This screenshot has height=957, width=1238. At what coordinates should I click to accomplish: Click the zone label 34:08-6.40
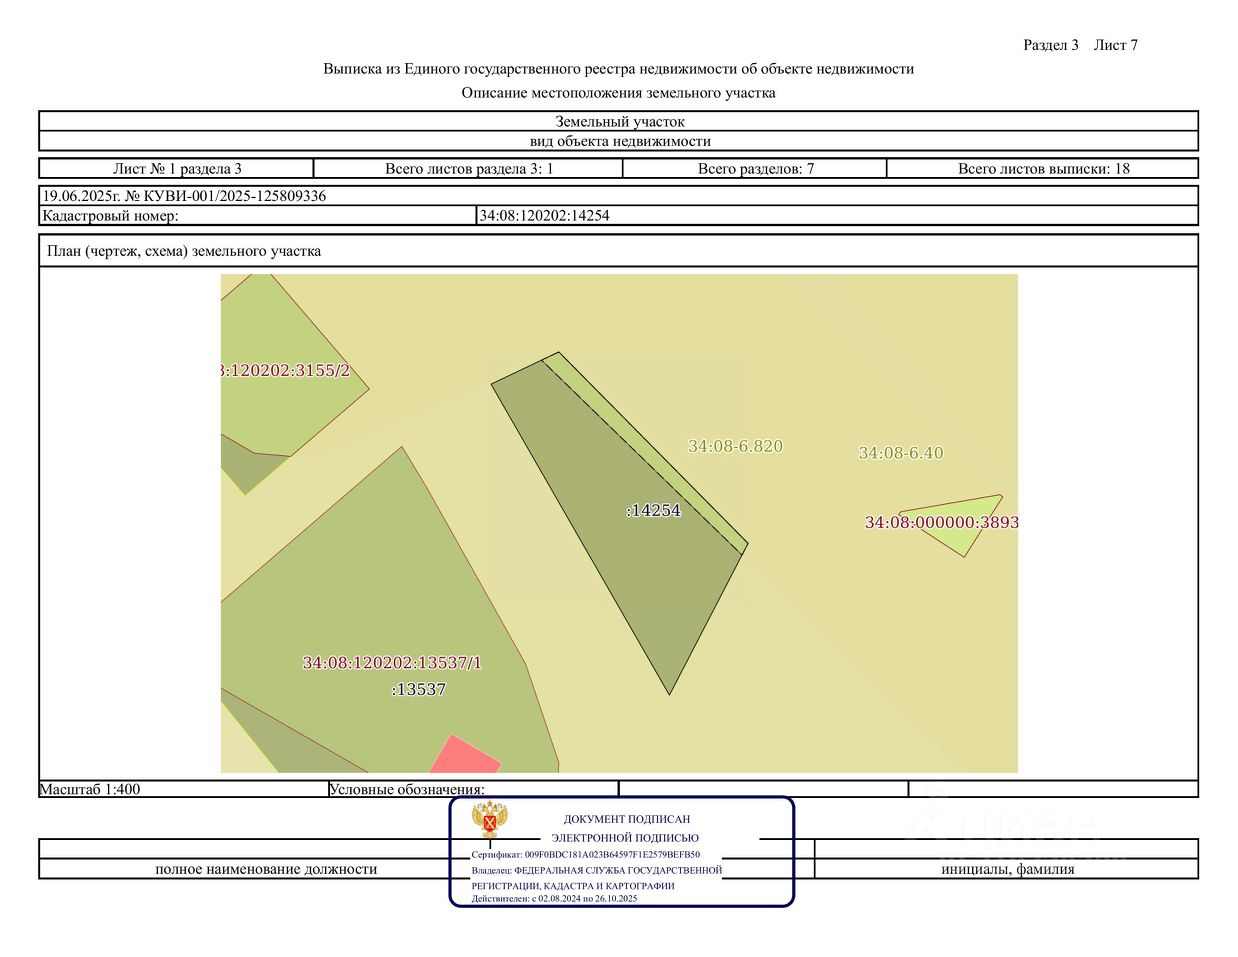click(900, 453)
